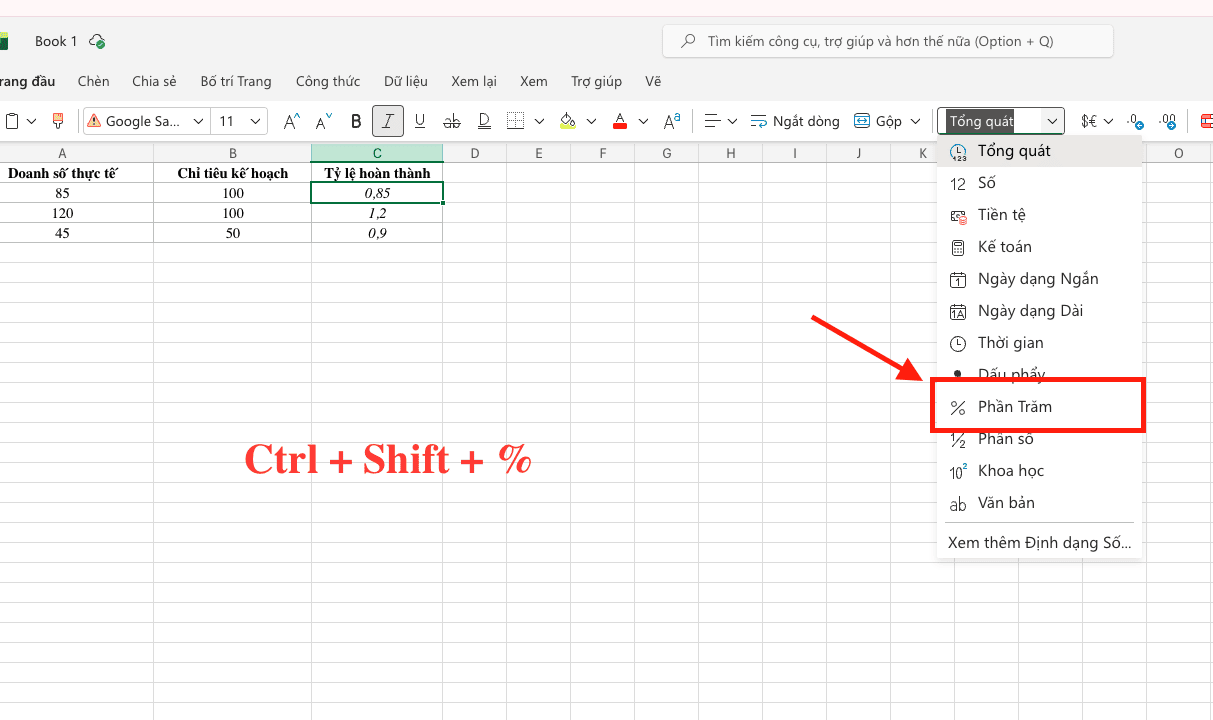Toggle double underline formatting
This screenshot has width=1213, height=720.
(x=484, y=121)
